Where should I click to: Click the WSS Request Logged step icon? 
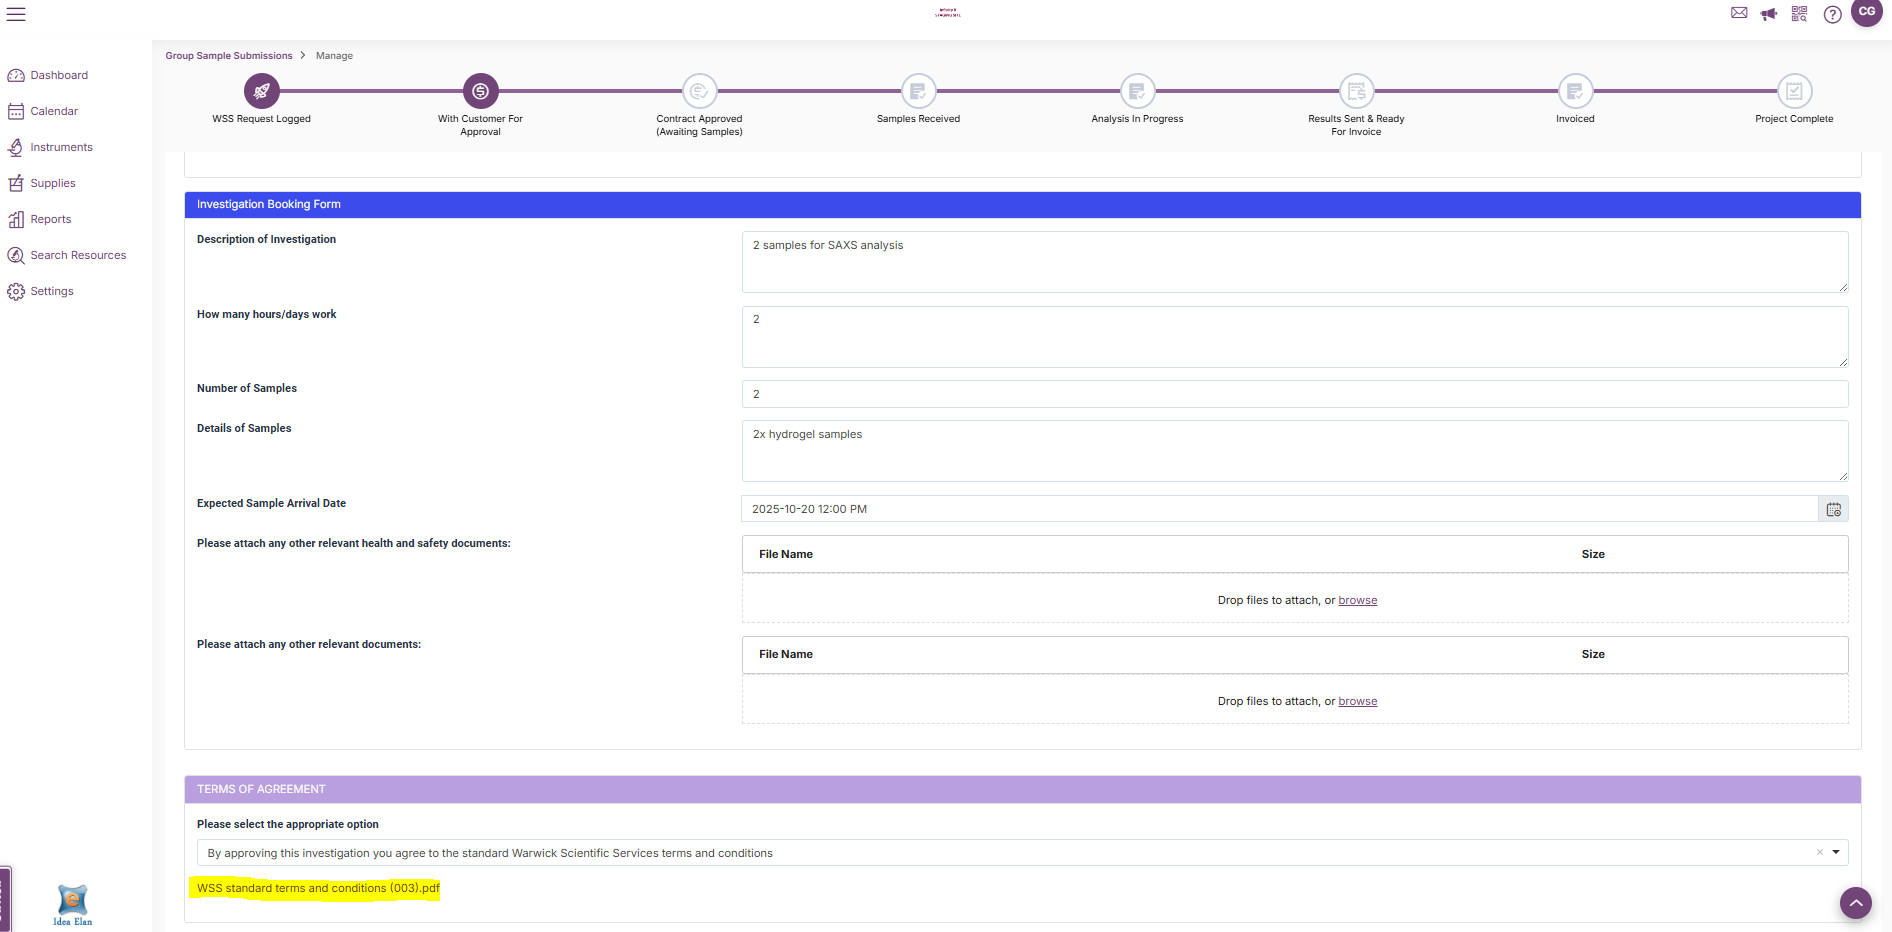[262, 91]
